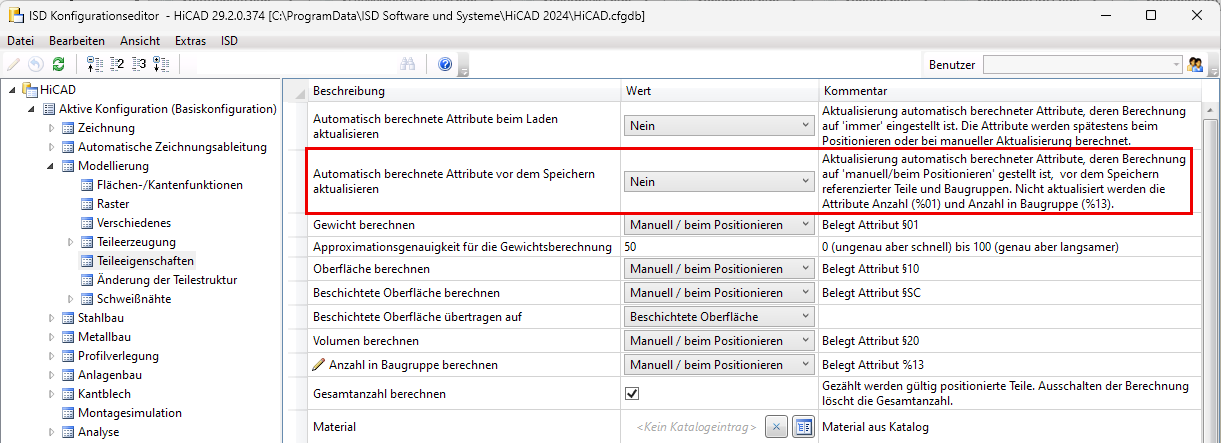Screen dimensions: 1221x443
Task: Open the Beschichtete Oberfläche berechnen dropdown
Action: pyautogui.click(x=719, y=293)
